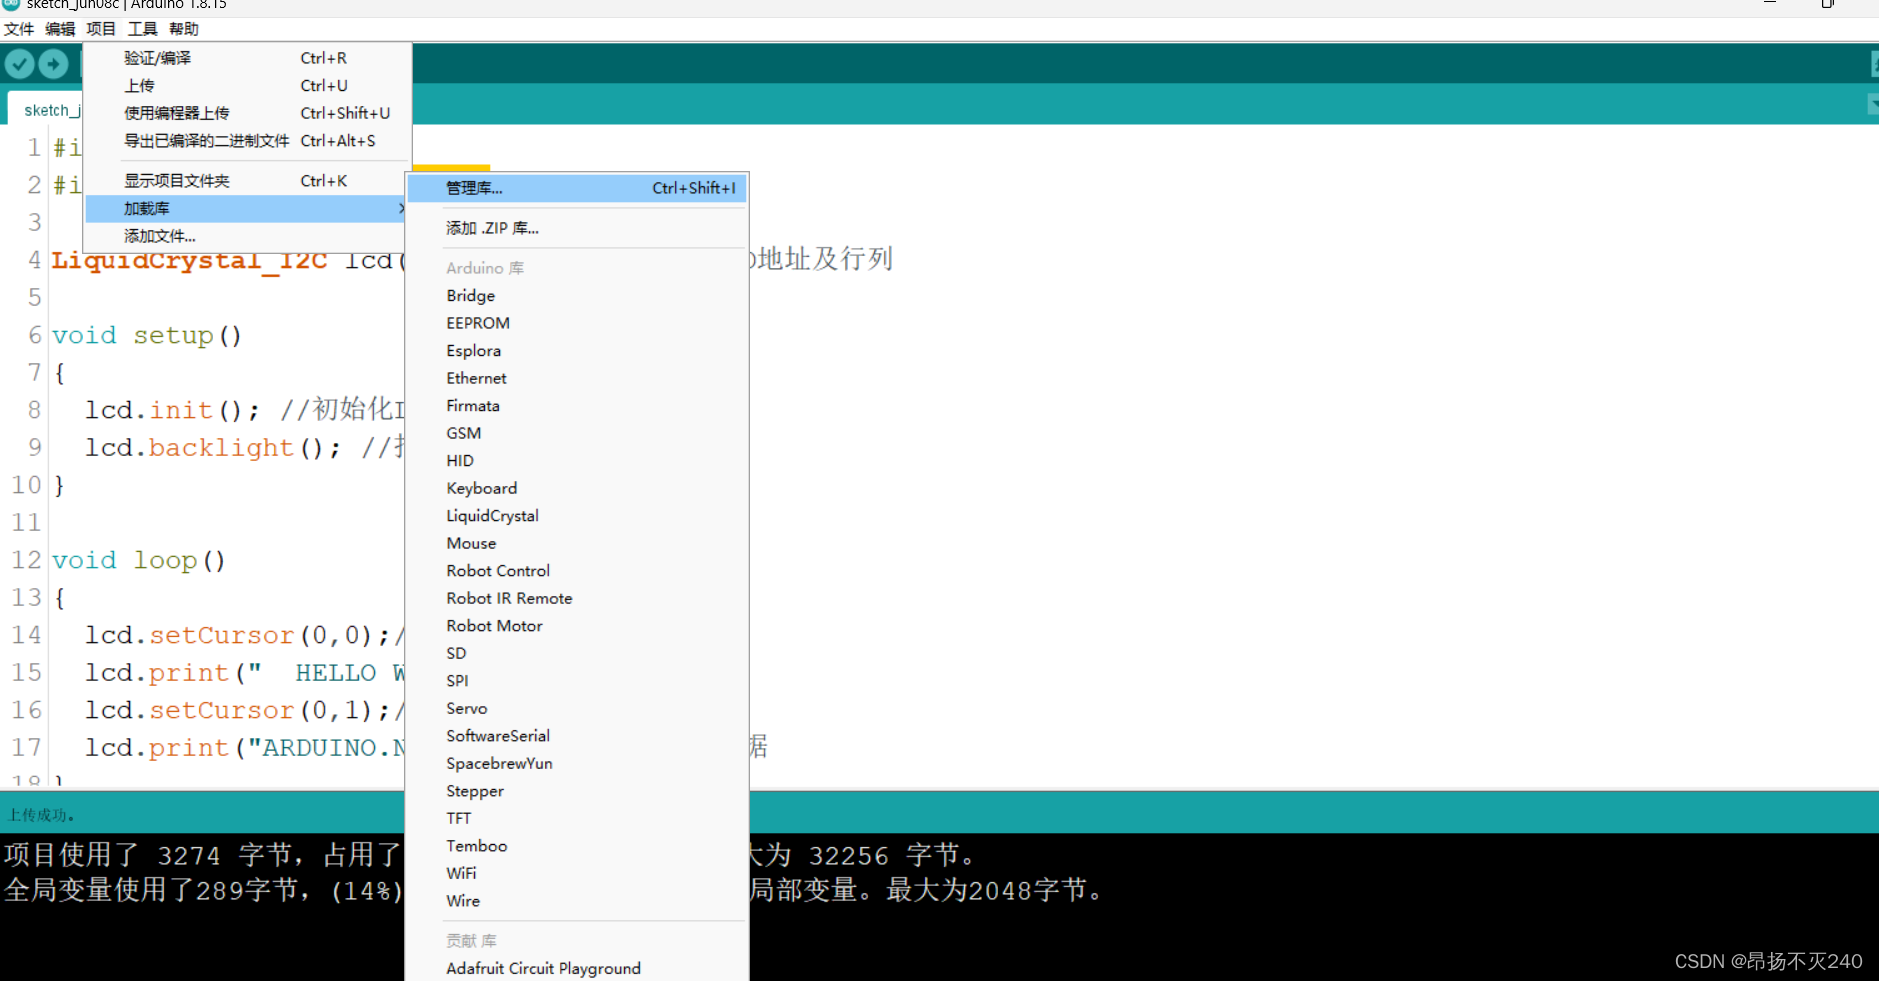This screenshot has height=981, width=1879.
Task: Include the Robot Motor library
Action: [x=577, y=626]
